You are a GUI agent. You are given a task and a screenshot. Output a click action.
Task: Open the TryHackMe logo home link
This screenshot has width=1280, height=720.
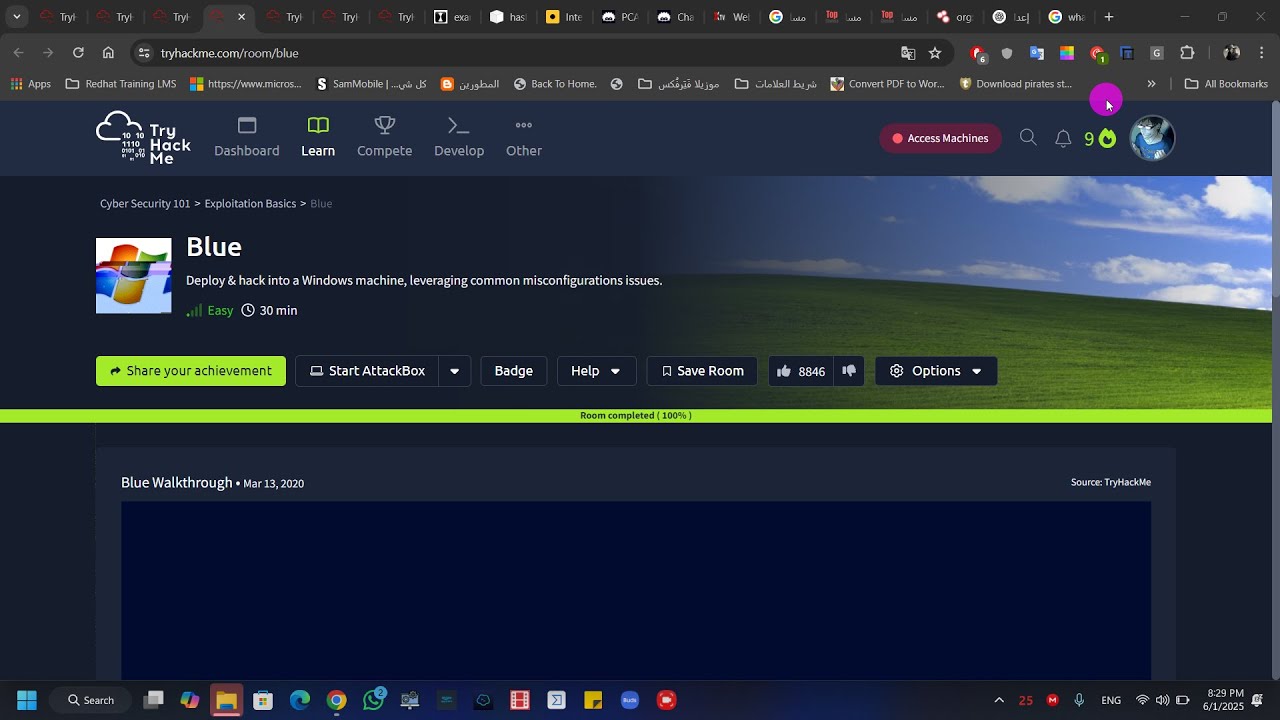143,138
